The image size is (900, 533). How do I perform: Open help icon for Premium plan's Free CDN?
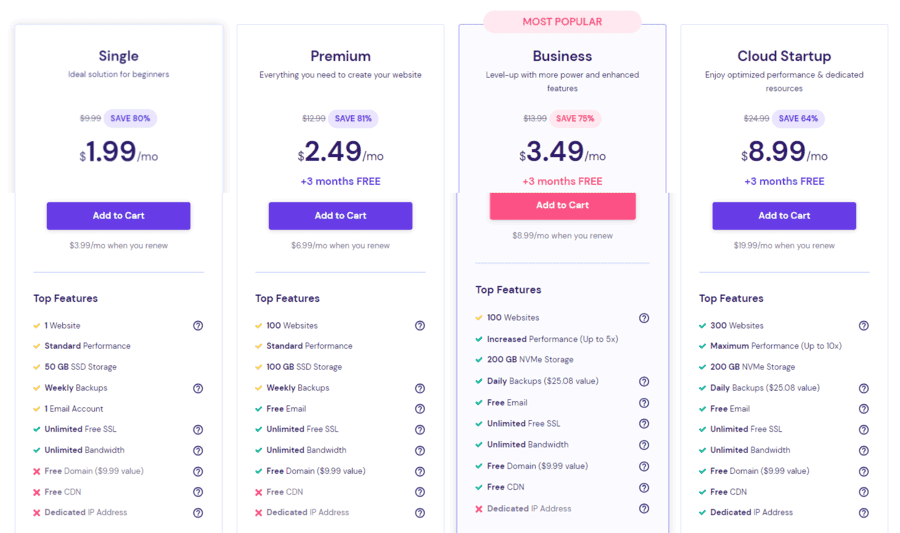coord(420,492)
